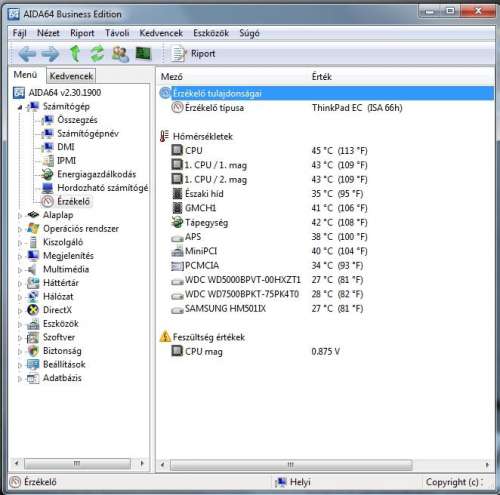Click right arrow of details scrollbar
This screenshot has height=495, width=500.
[x=487, y=464]
